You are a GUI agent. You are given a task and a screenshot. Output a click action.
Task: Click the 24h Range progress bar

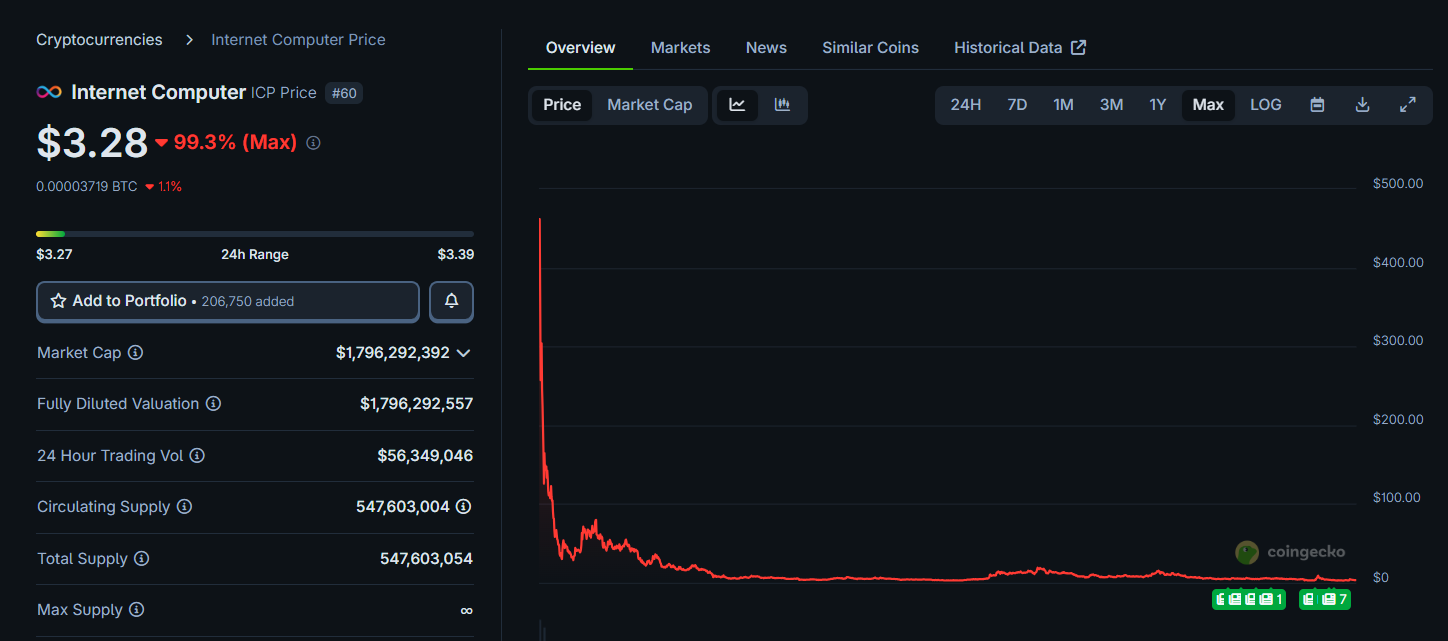[255, 234]
